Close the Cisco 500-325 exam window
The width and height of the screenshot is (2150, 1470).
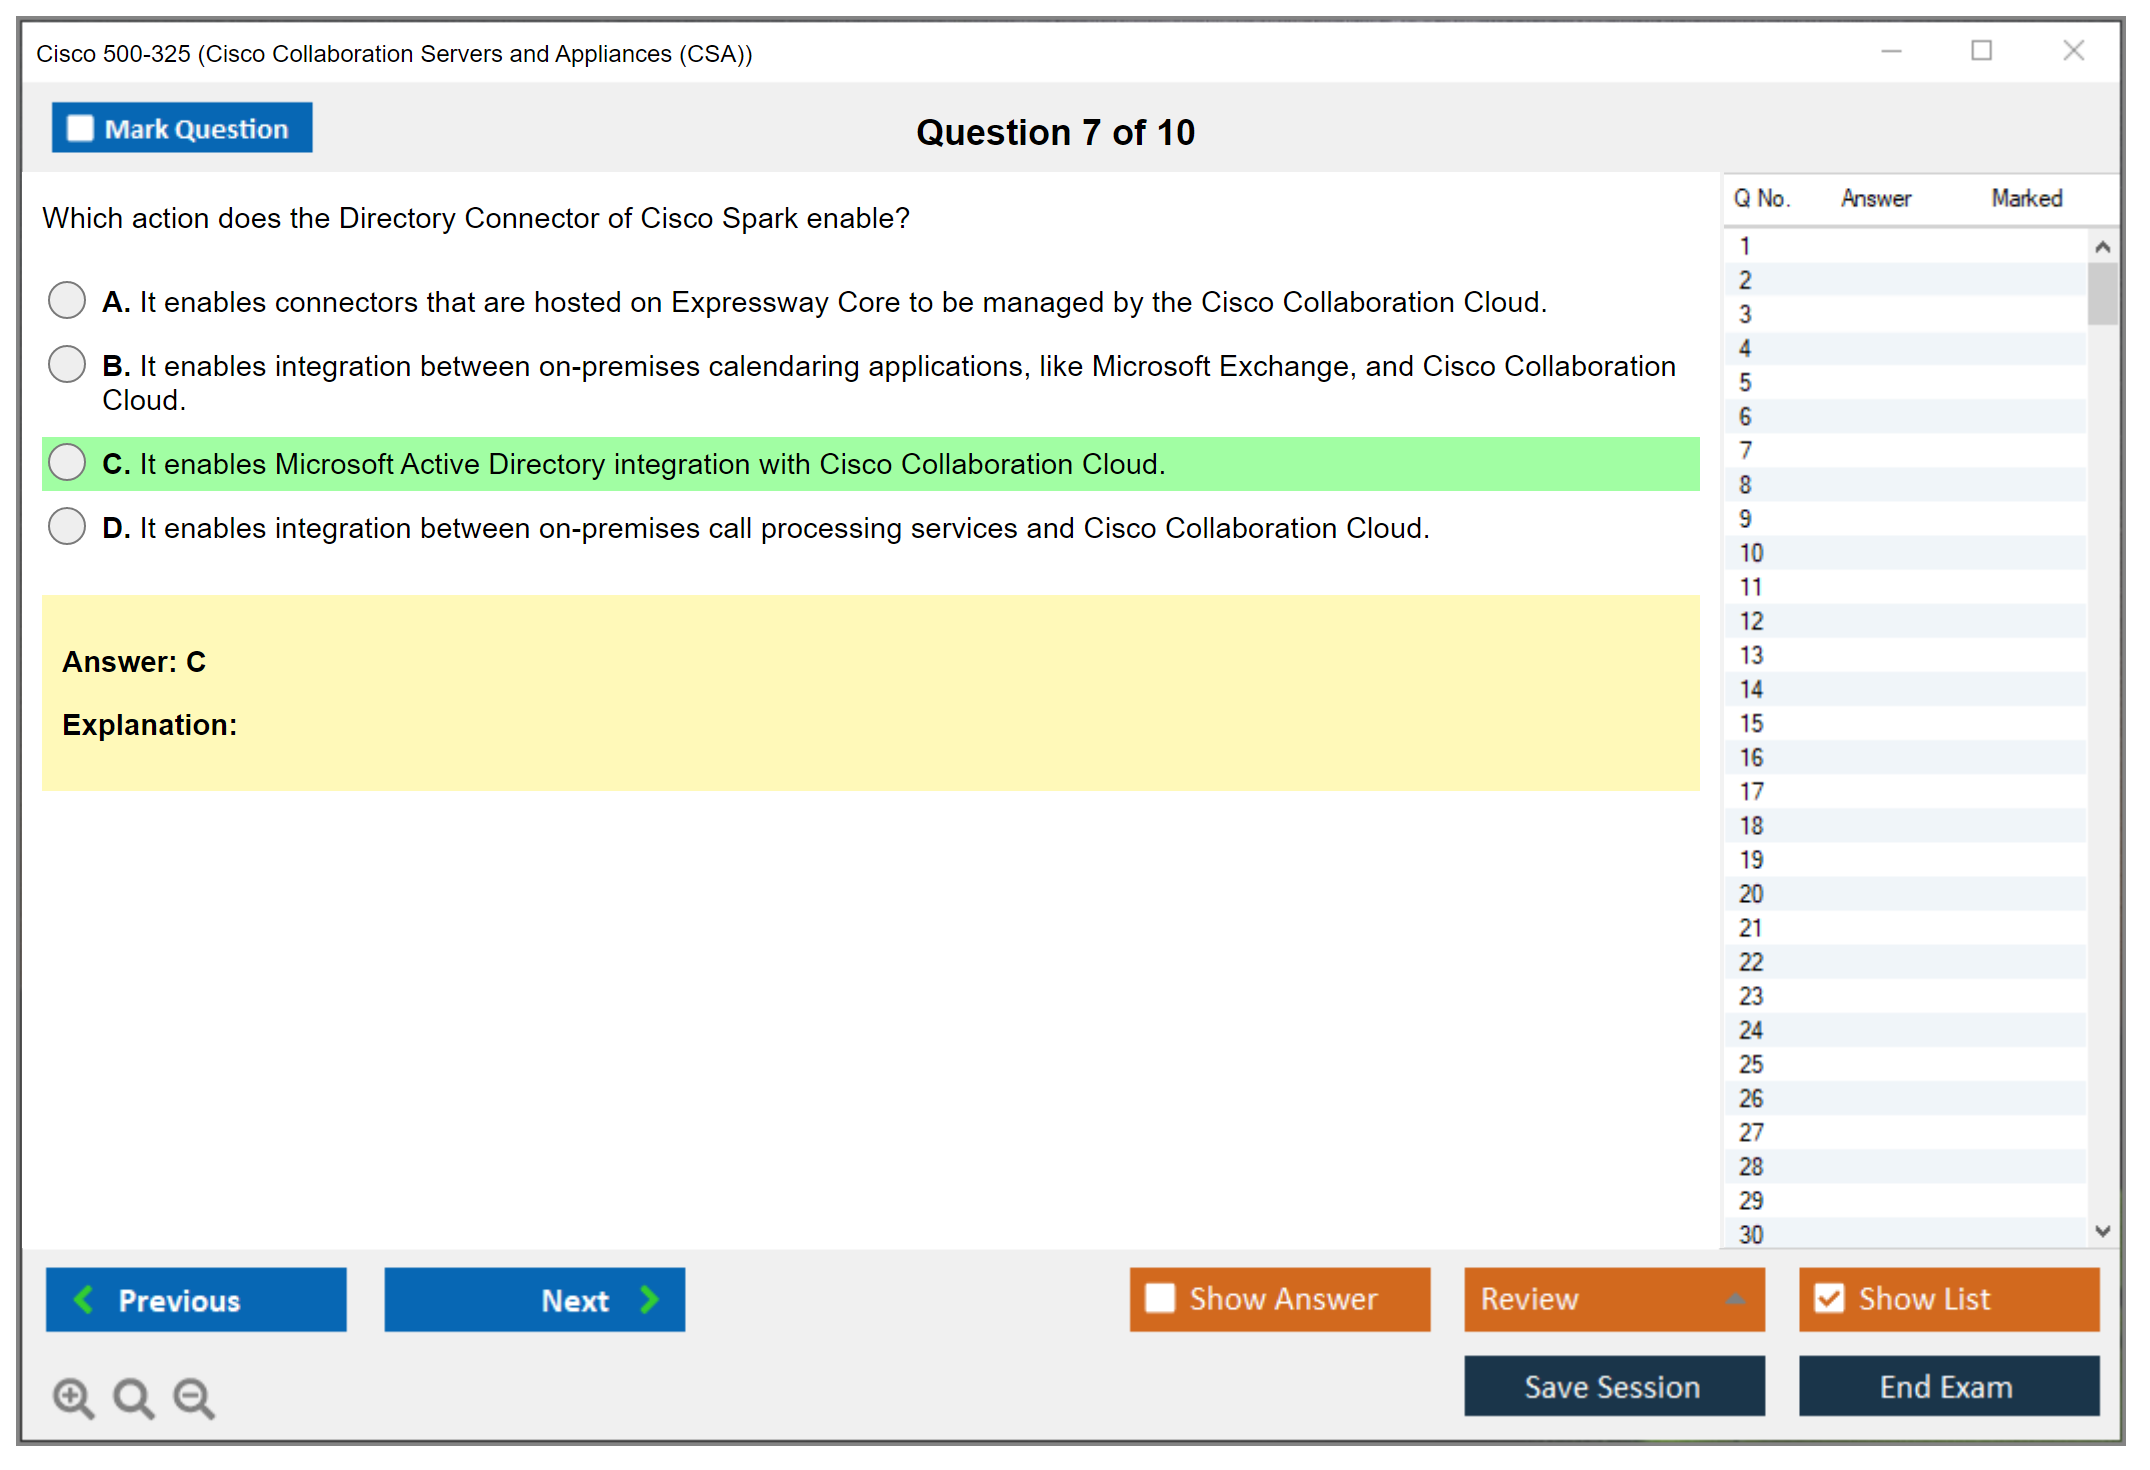[2073, 51]
